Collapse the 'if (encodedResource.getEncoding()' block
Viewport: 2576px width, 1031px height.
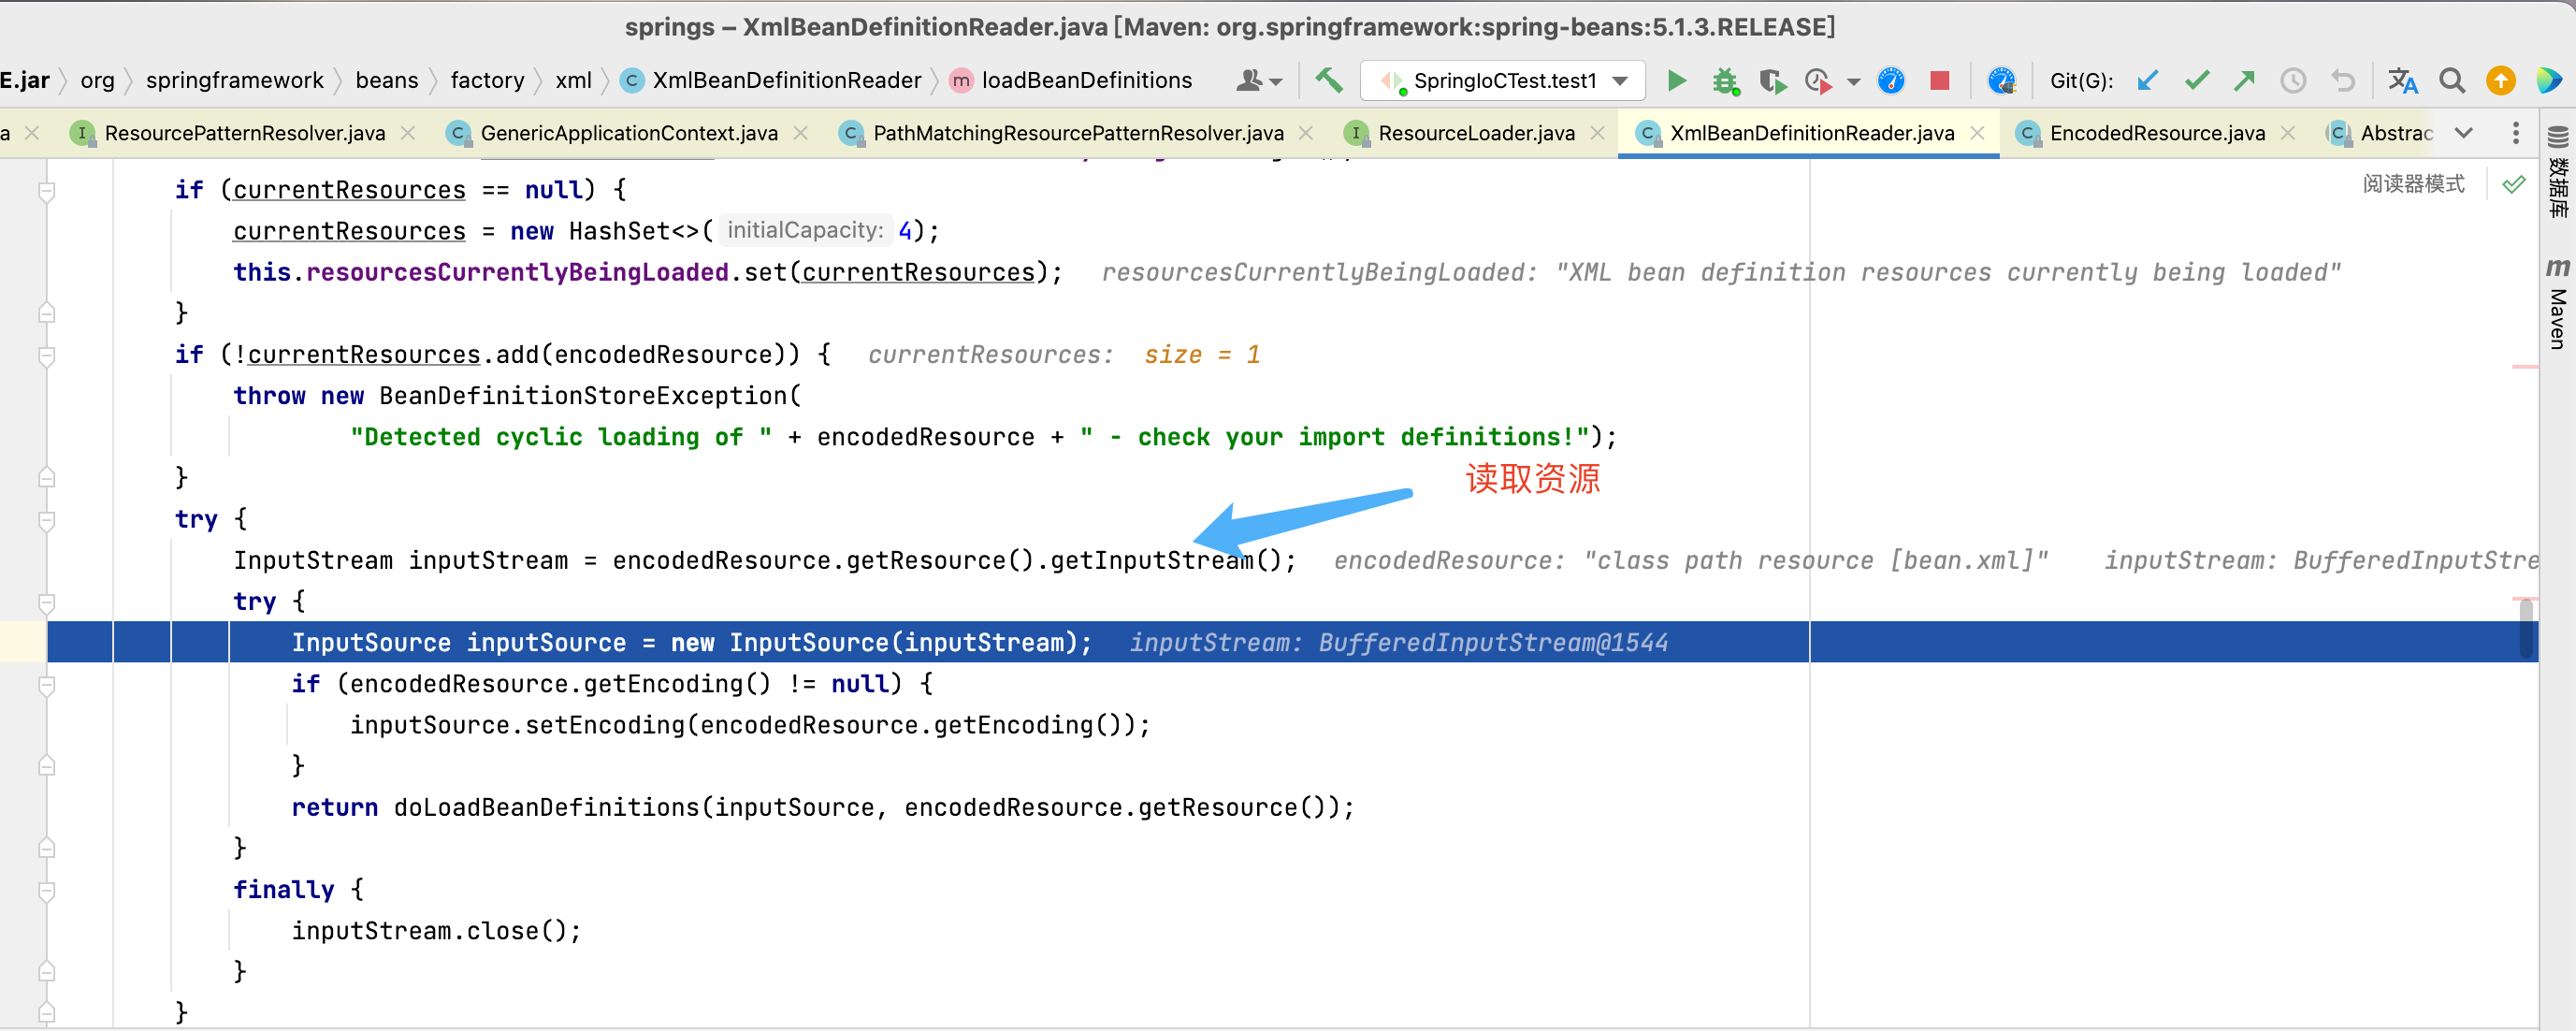point(46,684)
